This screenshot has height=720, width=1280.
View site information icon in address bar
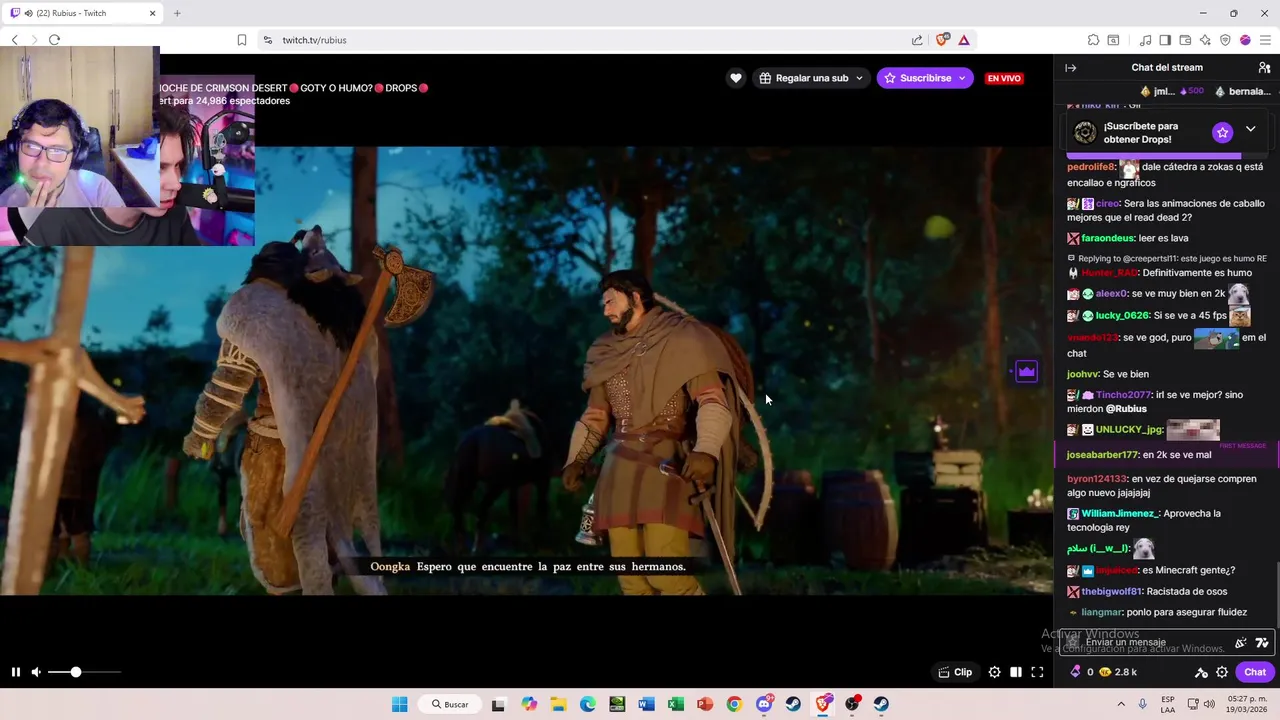pos(267,40)
